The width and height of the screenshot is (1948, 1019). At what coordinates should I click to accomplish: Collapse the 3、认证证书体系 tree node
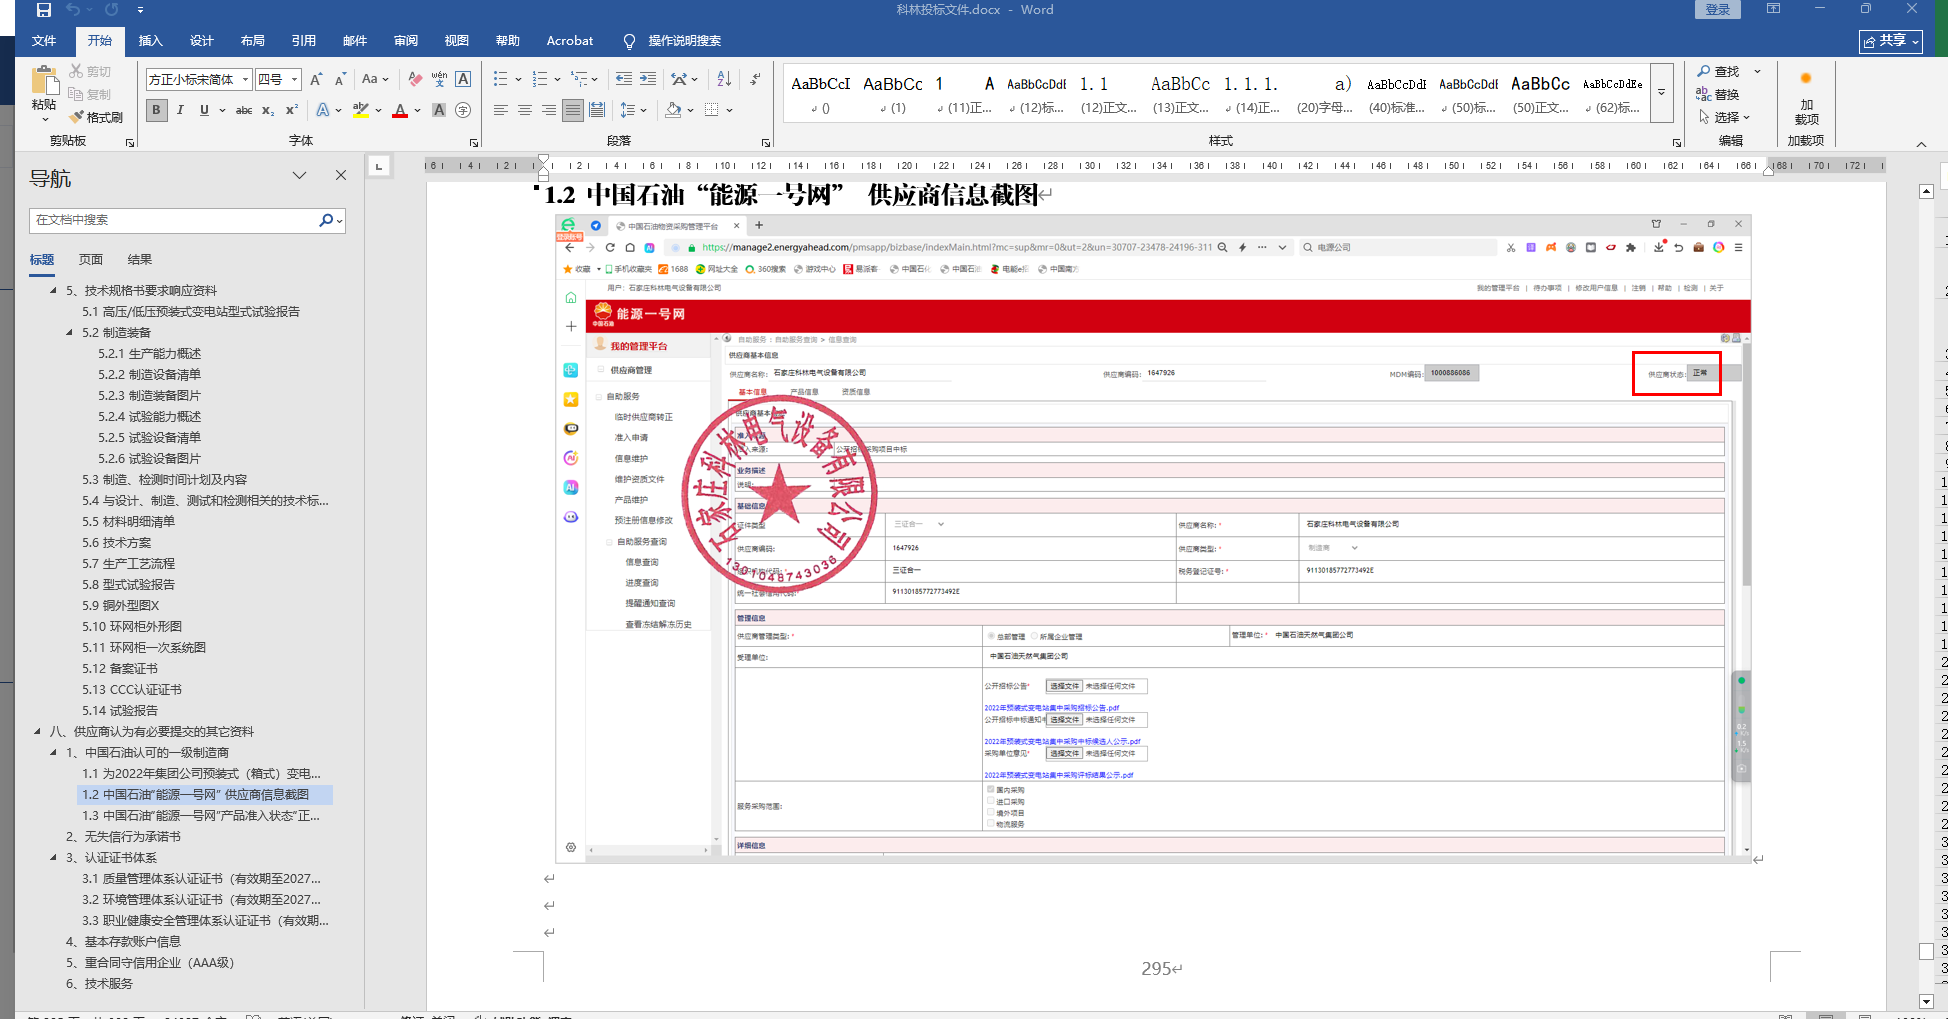53,857
